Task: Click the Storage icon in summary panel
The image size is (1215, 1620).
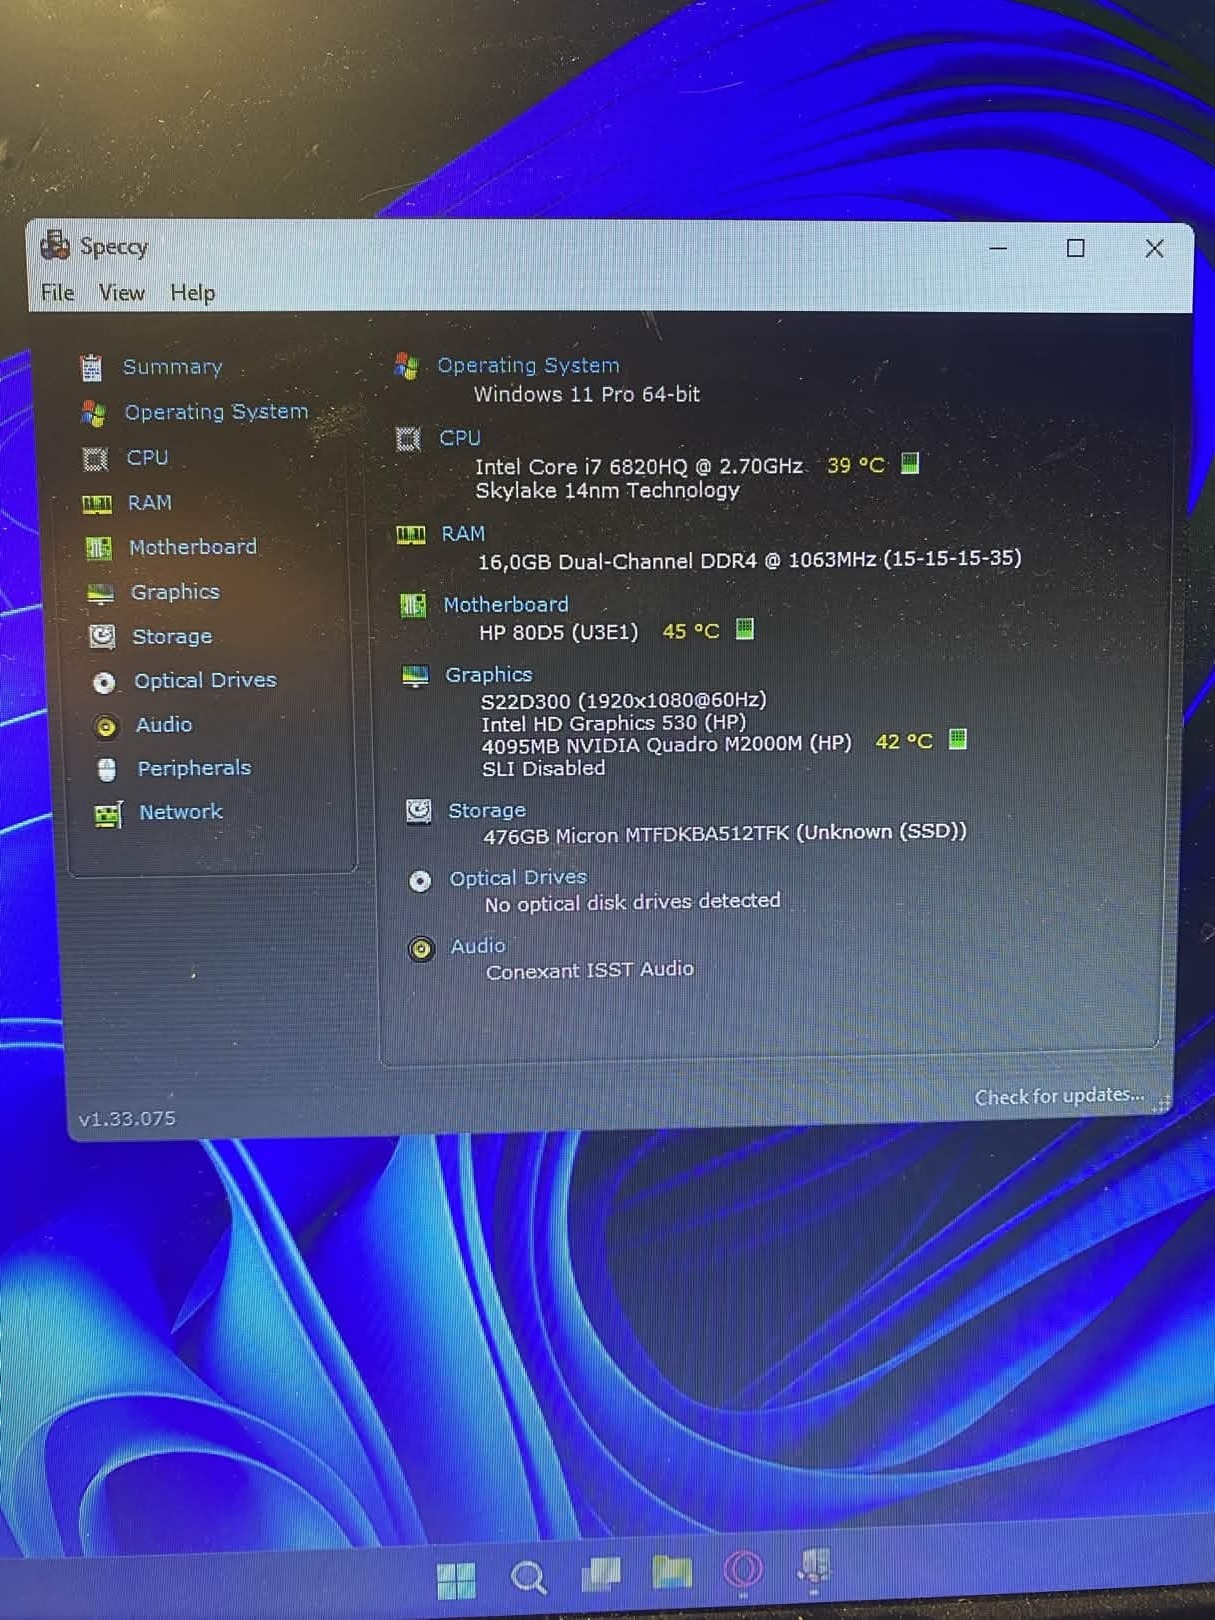Action: point(419,811)
